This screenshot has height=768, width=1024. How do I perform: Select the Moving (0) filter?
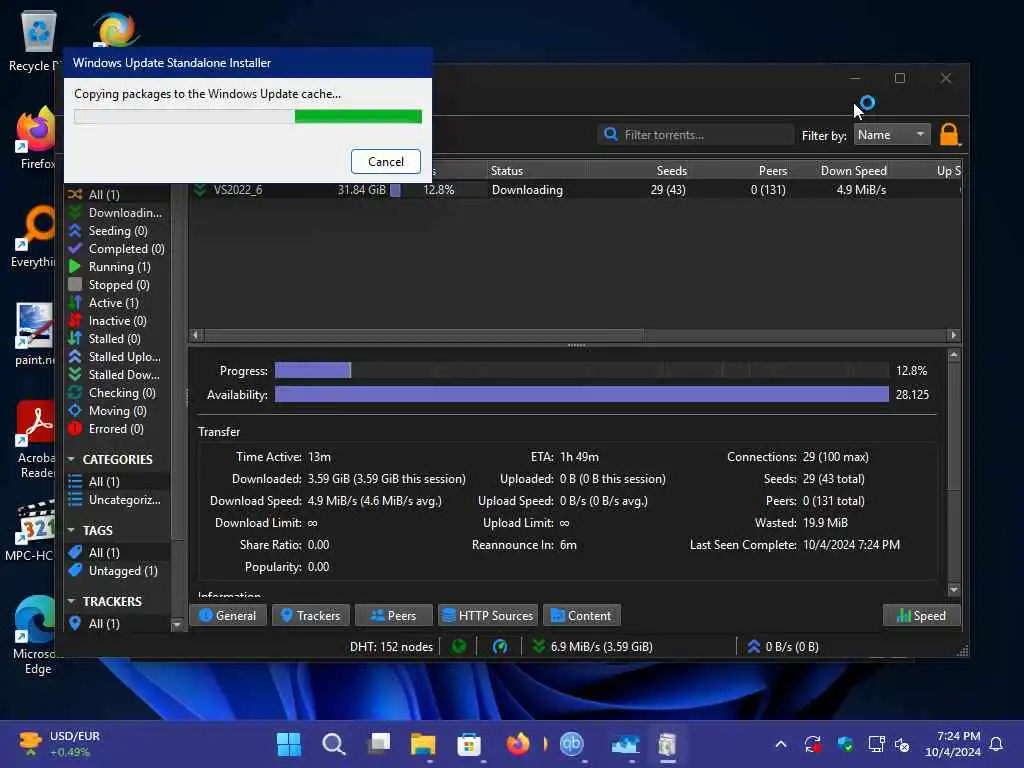(x=117, y=410)
